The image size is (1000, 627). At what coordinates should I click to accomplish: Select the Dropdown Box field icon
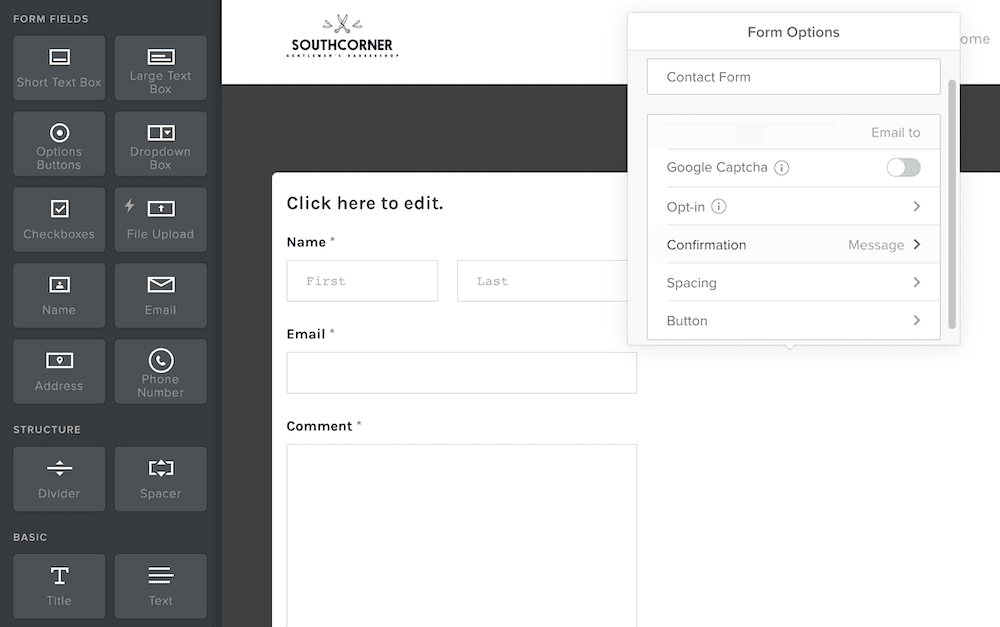coord(160,143)
